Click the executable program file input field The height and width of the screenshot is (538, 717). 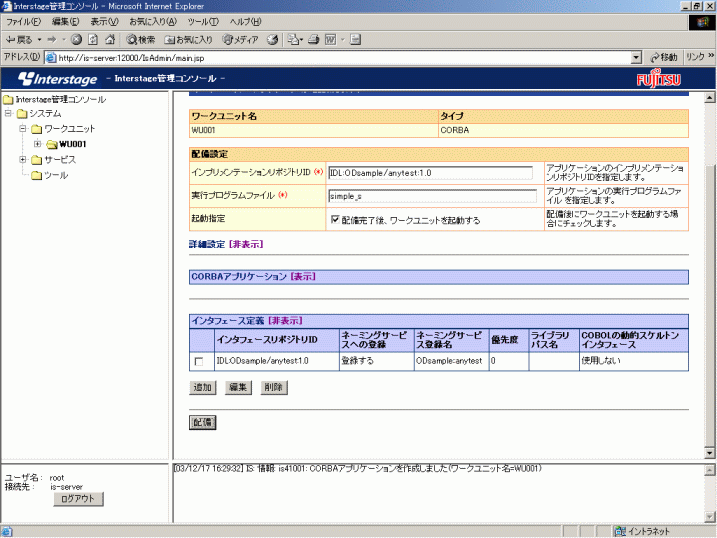(x=433, y=196)
